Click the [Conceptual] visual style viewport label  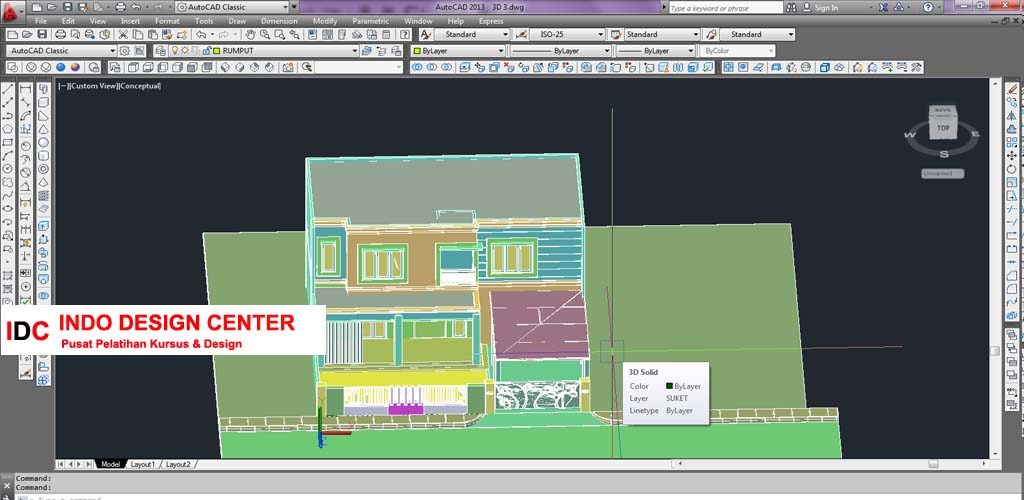139,86
